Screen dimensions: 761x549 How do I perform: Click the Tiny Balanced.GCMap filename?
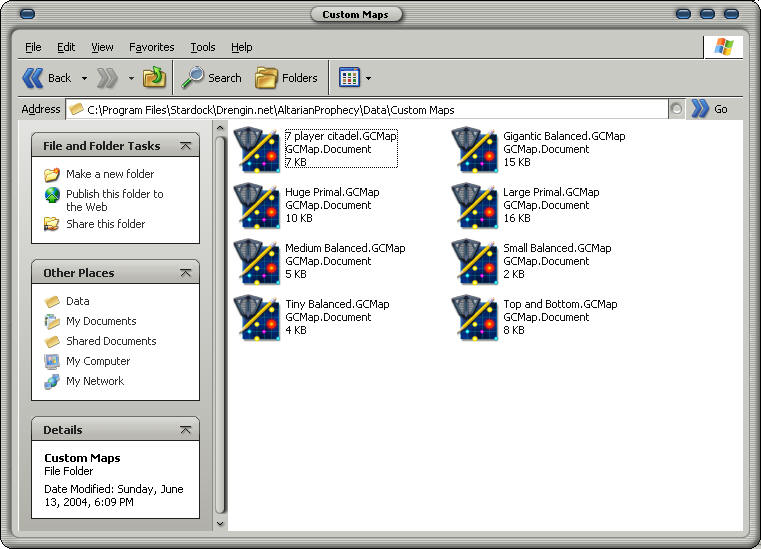click(337, 304)
